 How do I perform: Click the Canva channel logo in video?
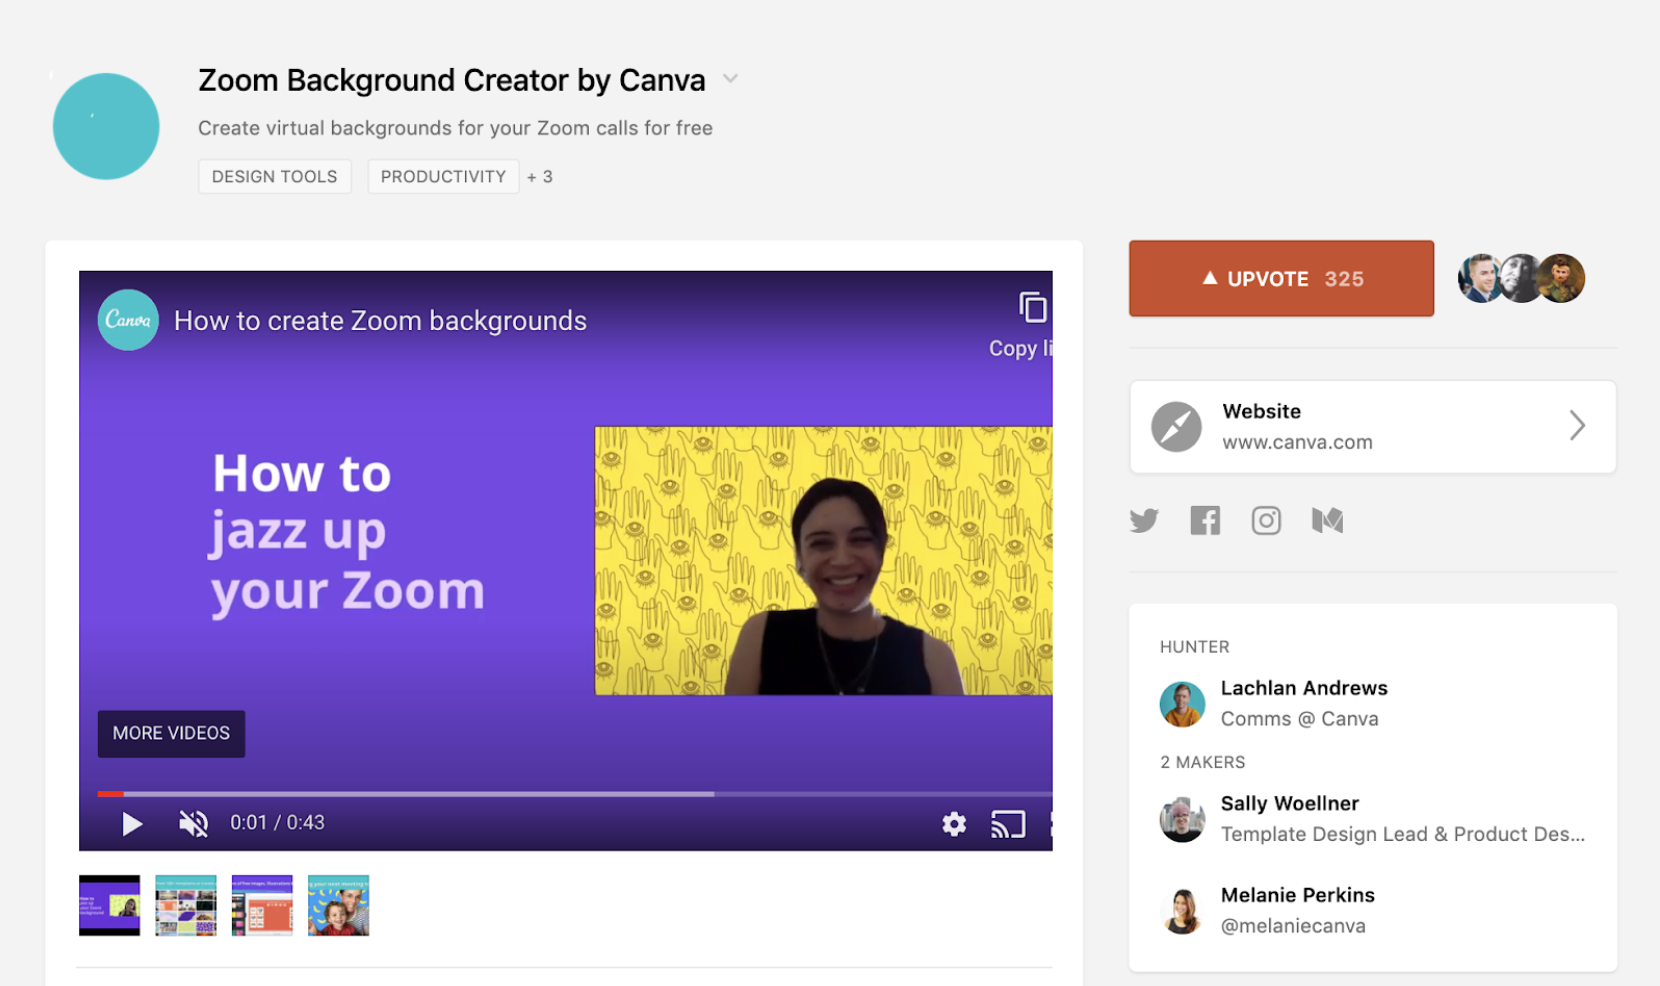click(128, 320)
